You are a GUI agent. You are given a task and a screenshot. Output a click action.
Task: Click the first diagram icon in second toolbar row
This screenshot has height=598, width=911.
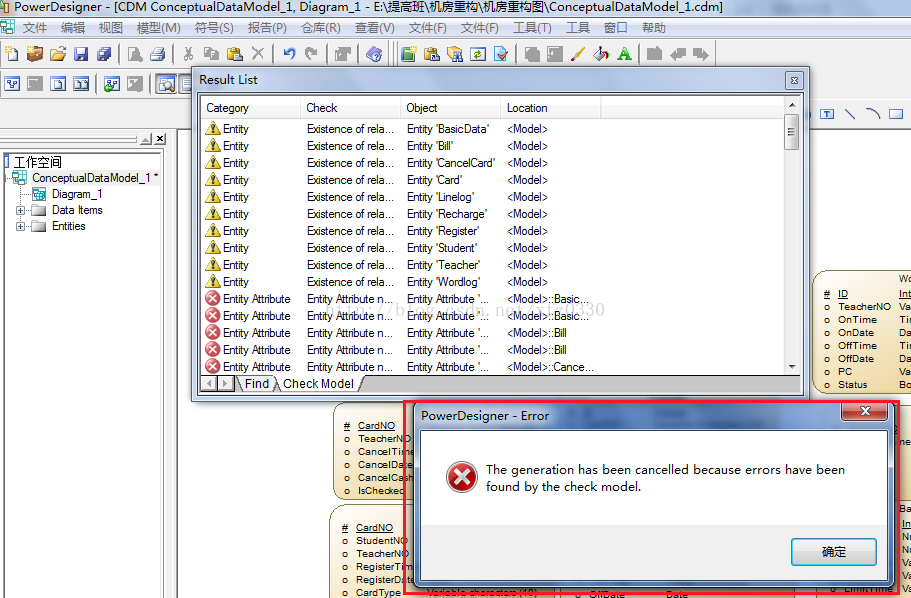pyautogui.click(x=12, y=84)
